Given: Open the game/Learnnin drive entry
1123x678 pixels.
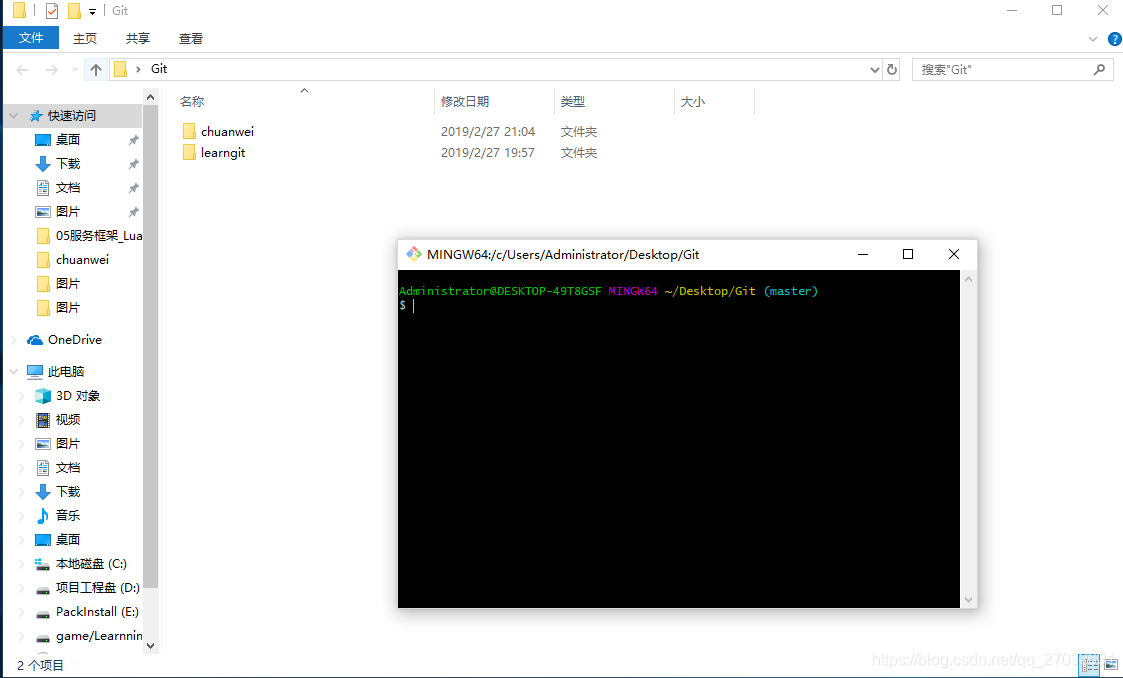Looking at the screenshot, I should click(99, 636).
